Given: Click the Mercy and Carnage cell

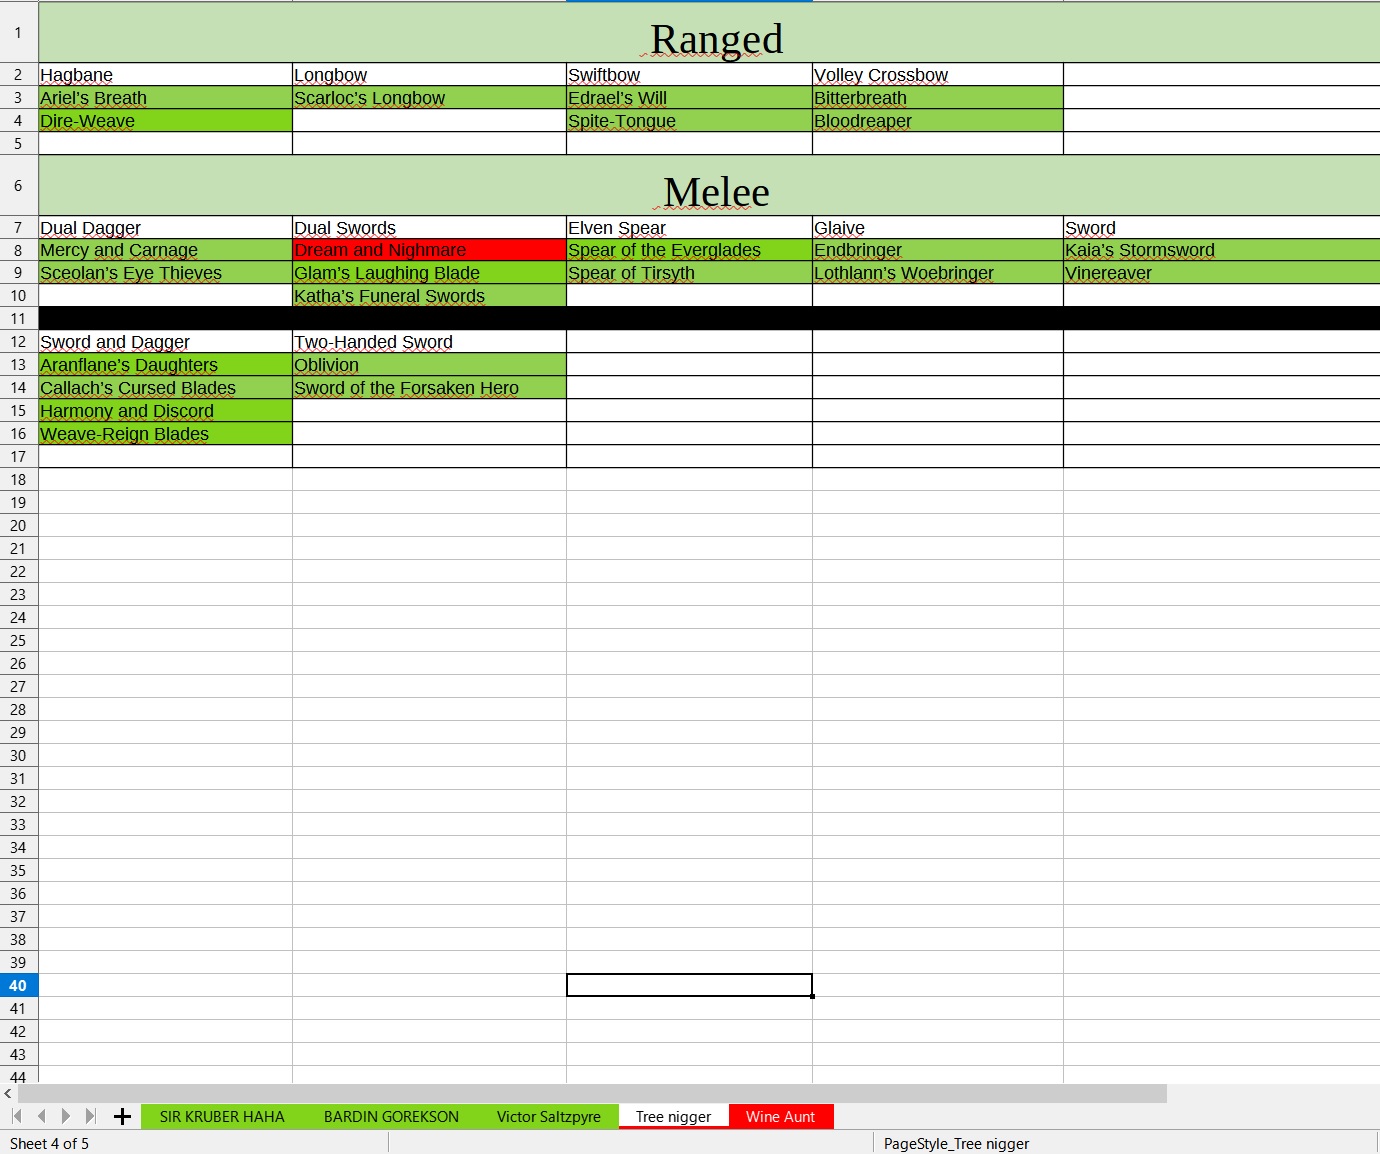Looking at the screenshot, I should click(165, 250).
